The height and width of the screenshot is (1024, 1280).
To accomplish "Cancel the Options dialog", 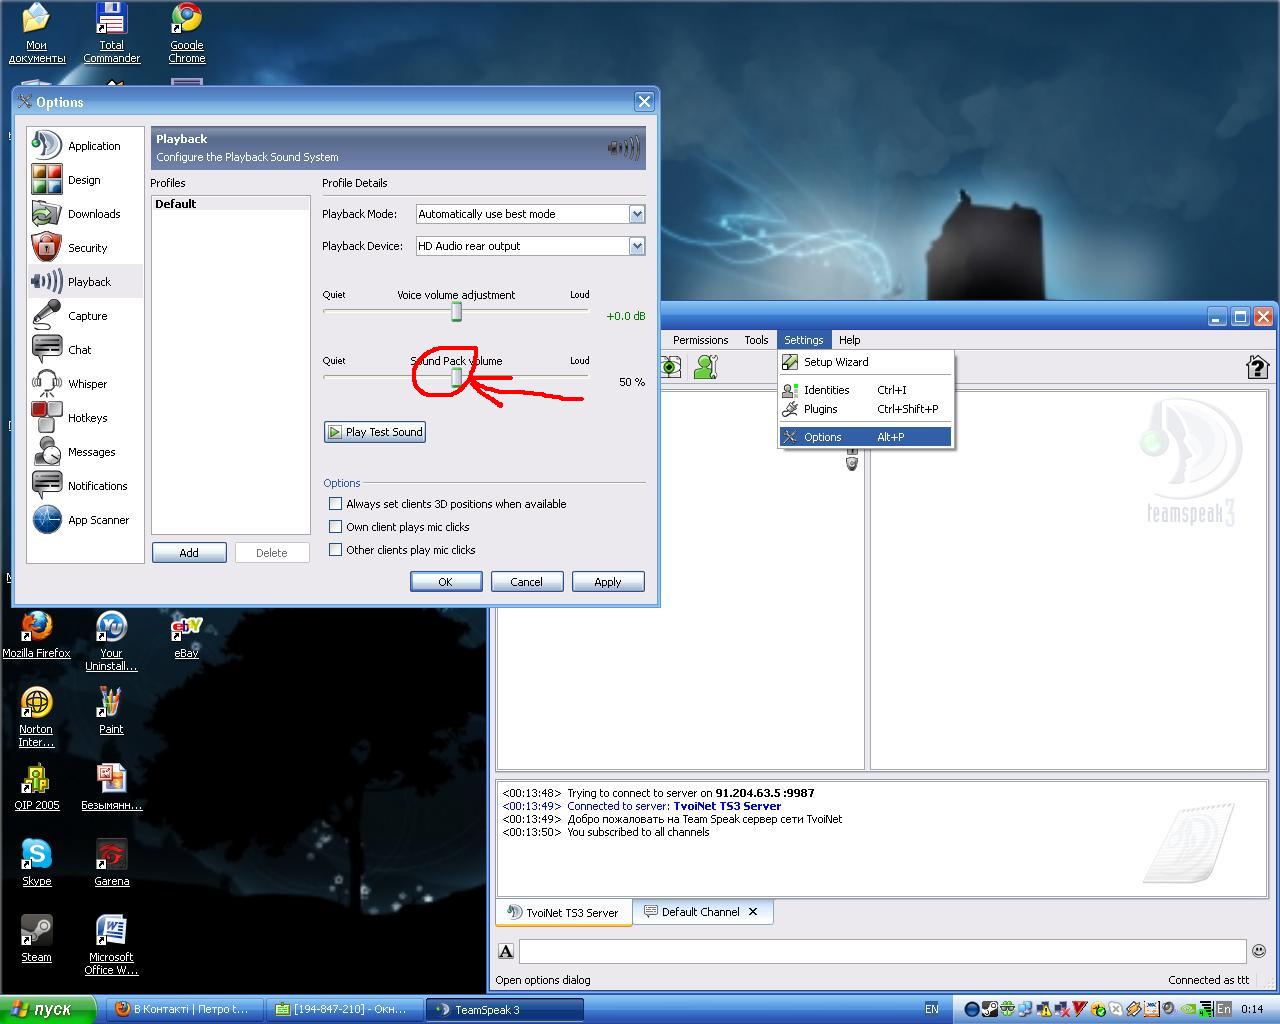I will pos(527,582).
